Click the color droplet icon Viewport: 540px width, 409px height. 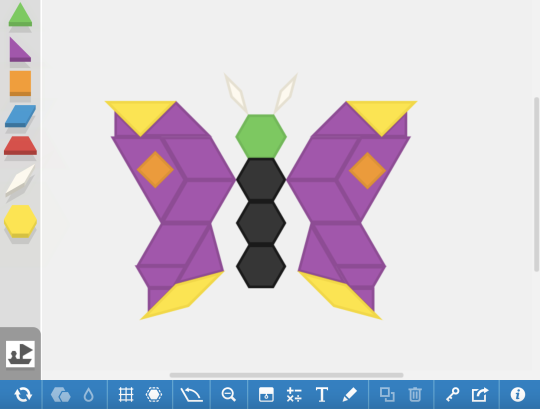pos(89,395)
